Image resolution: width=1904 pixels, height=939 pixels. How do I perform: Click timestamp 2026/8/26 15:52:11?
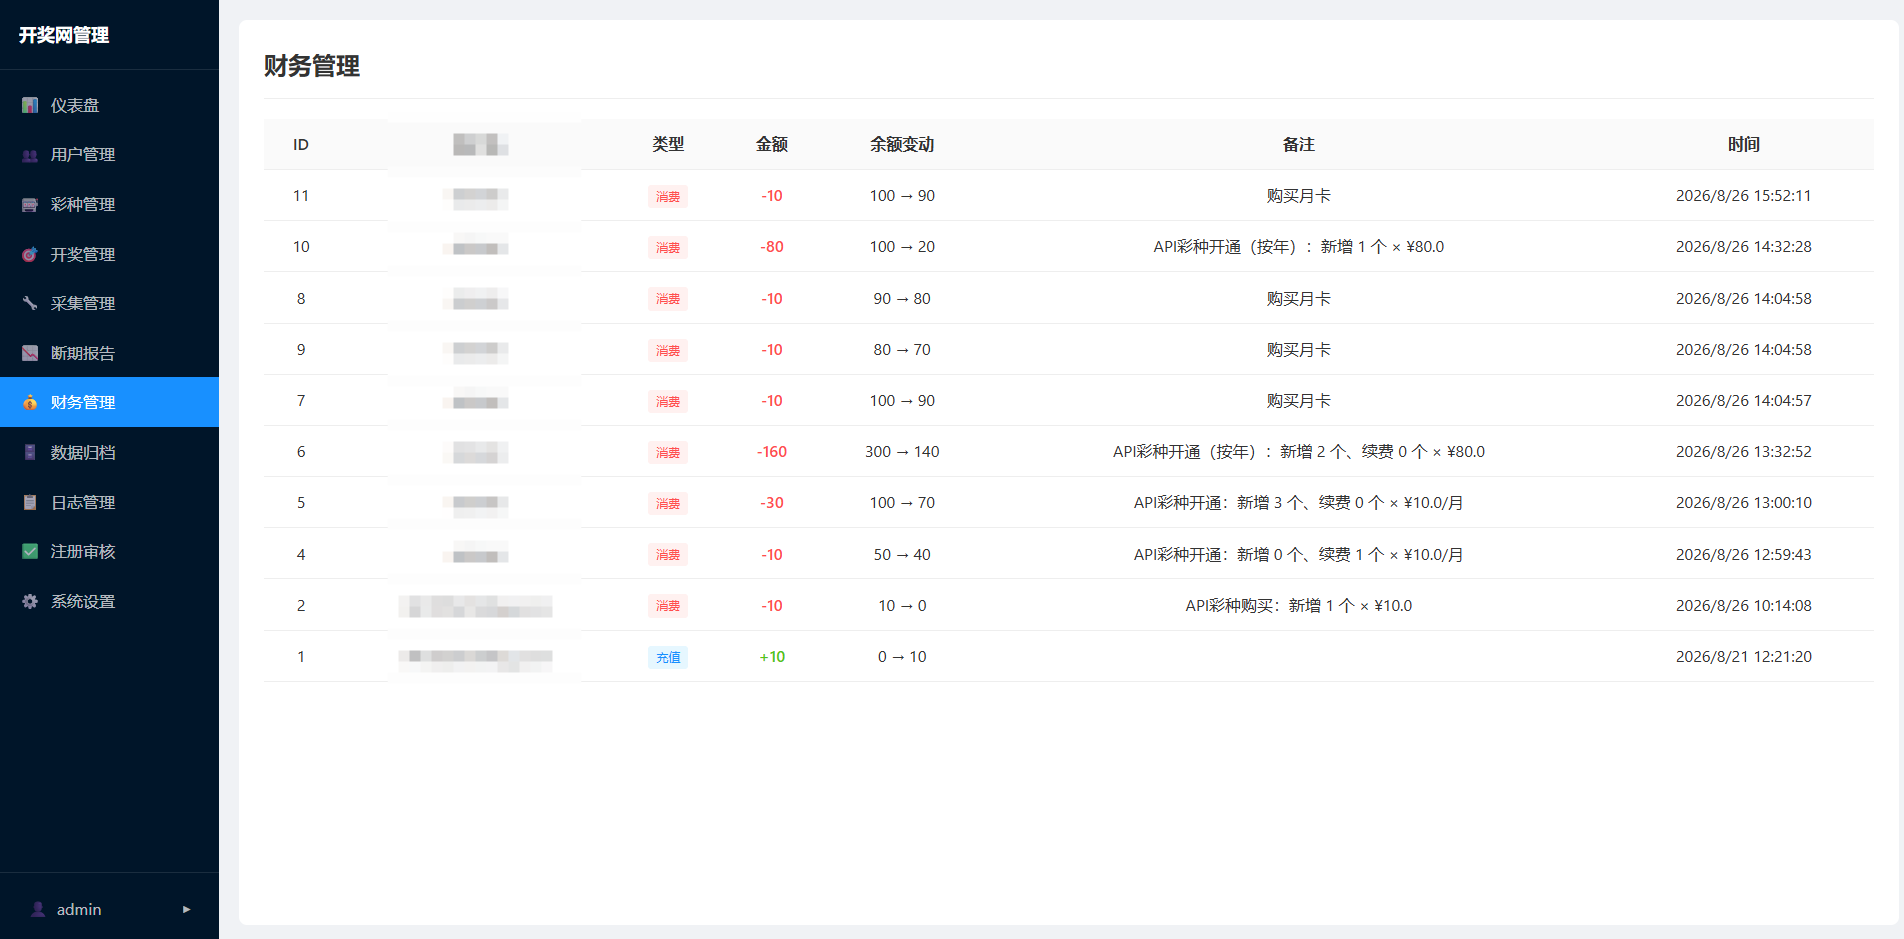click(1744, 196)
